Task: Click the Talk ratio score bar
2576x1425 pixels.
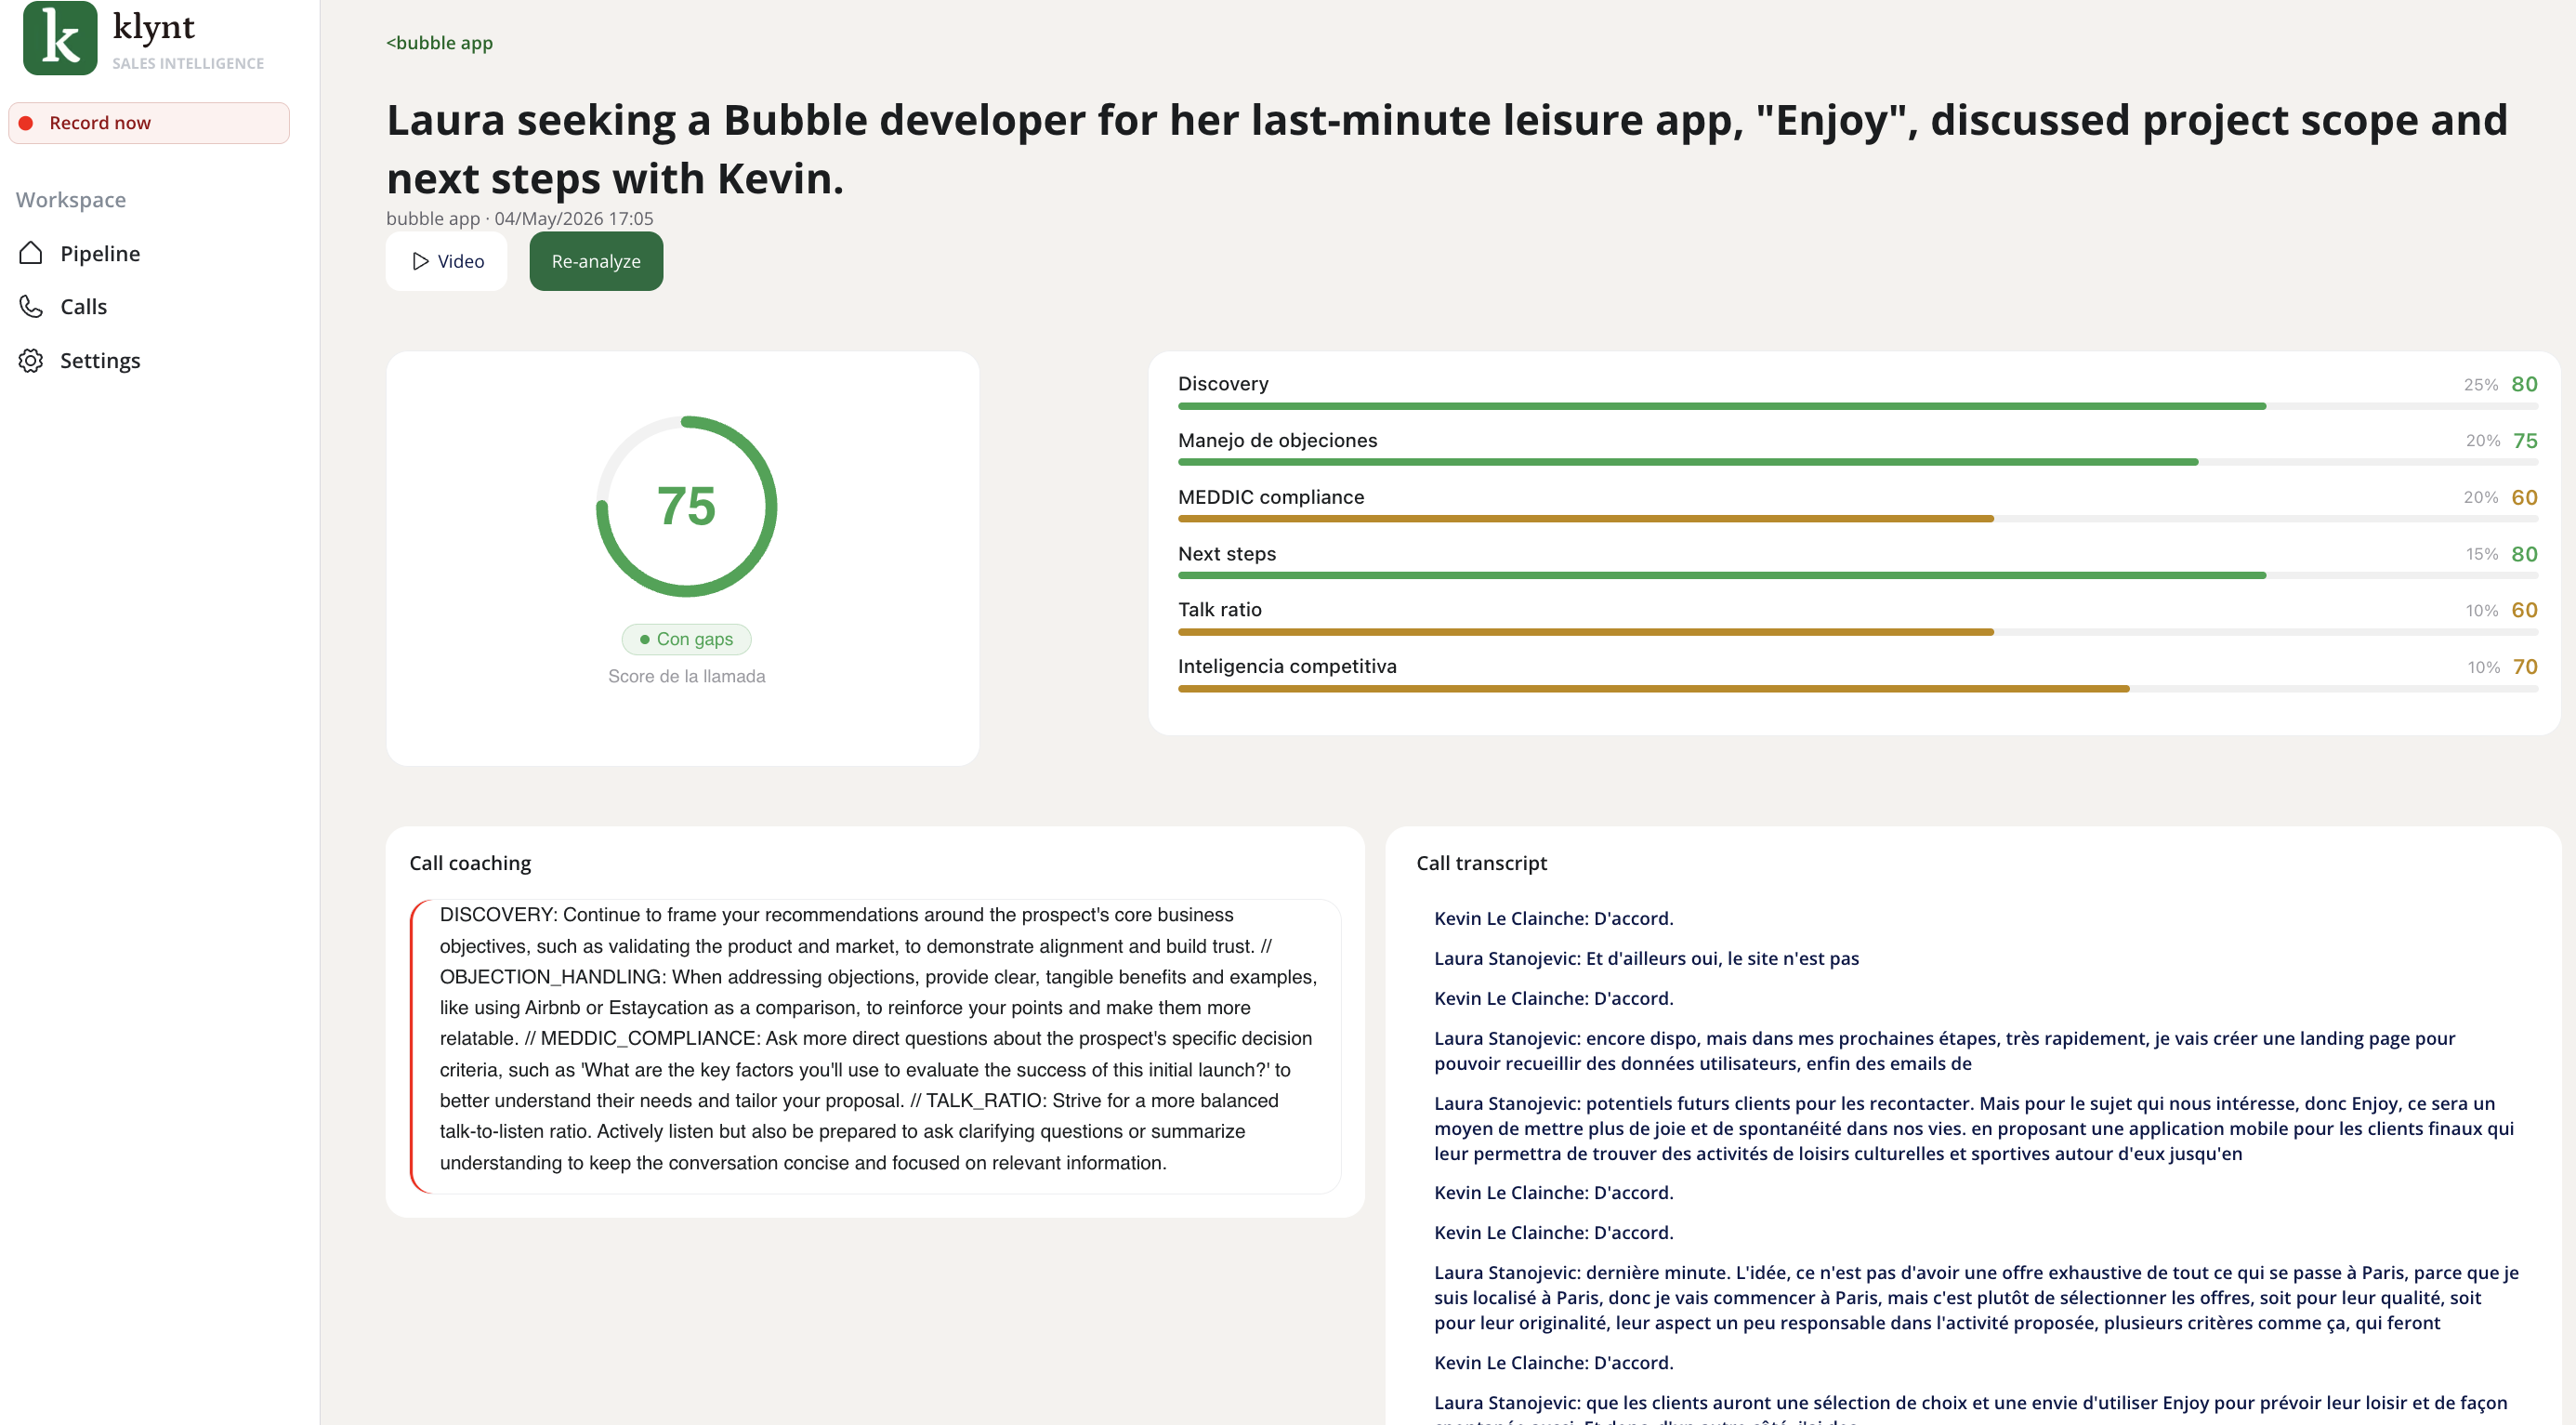Action: 1857,632
